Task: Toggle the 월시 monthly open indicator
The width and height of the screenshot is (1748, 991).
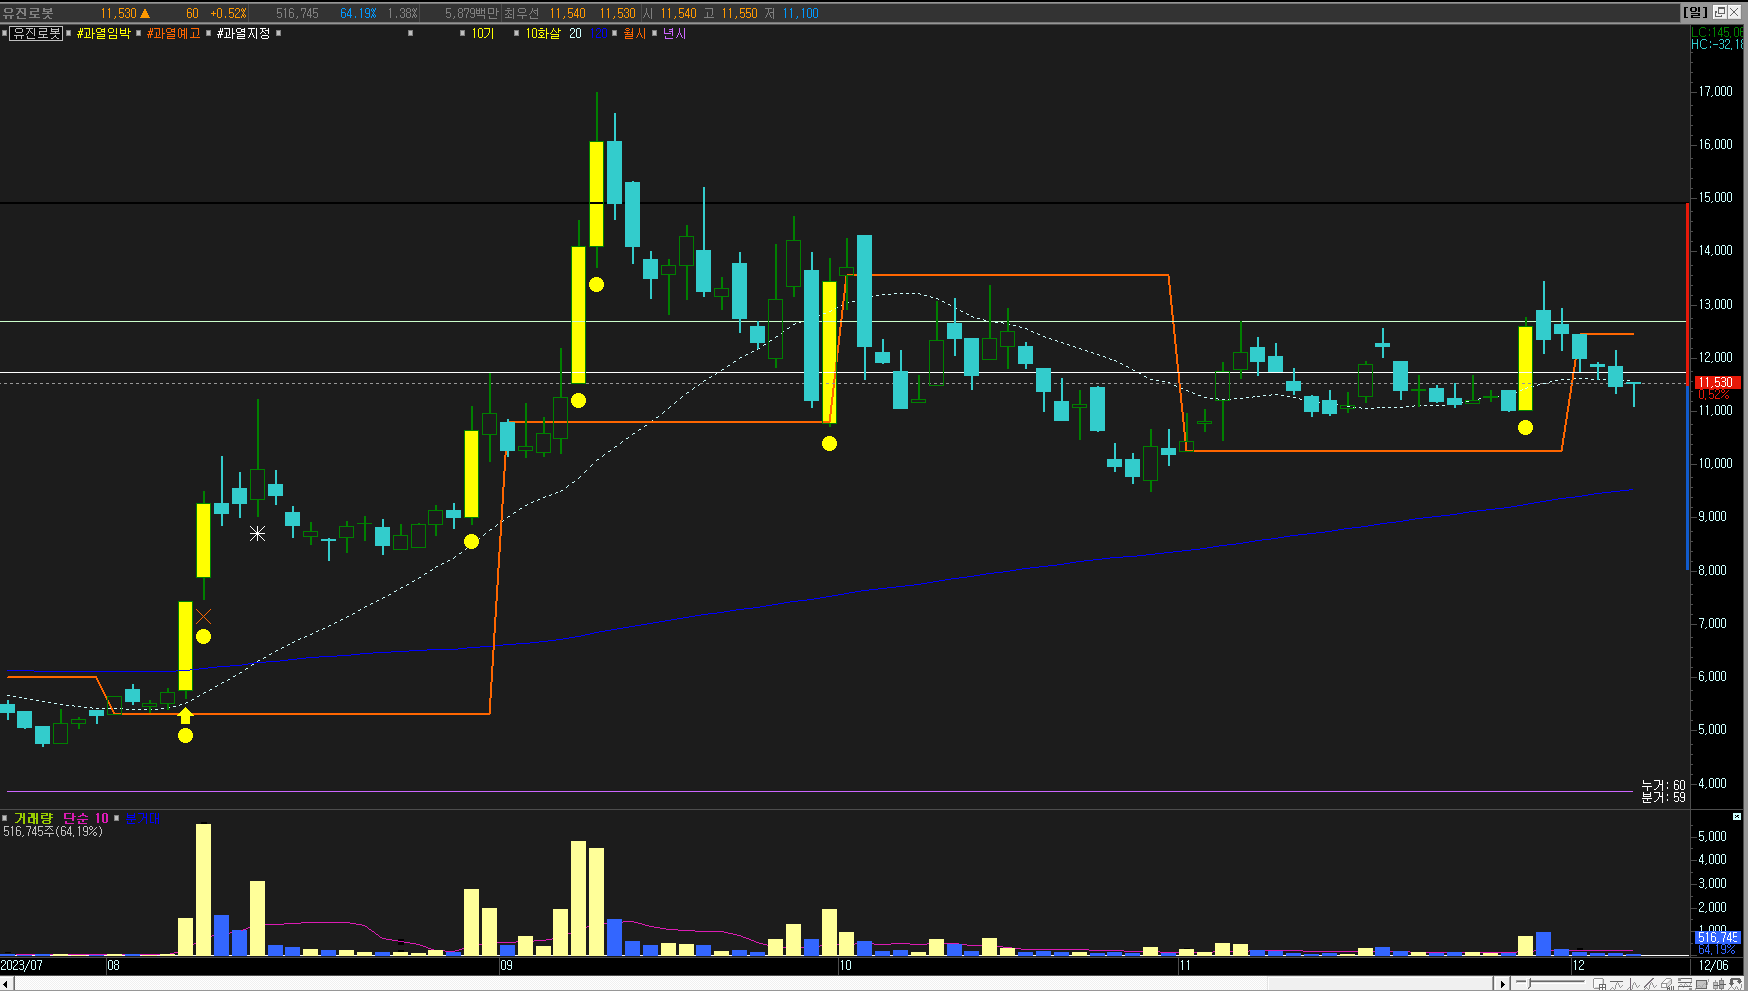Action: point(634,33)
